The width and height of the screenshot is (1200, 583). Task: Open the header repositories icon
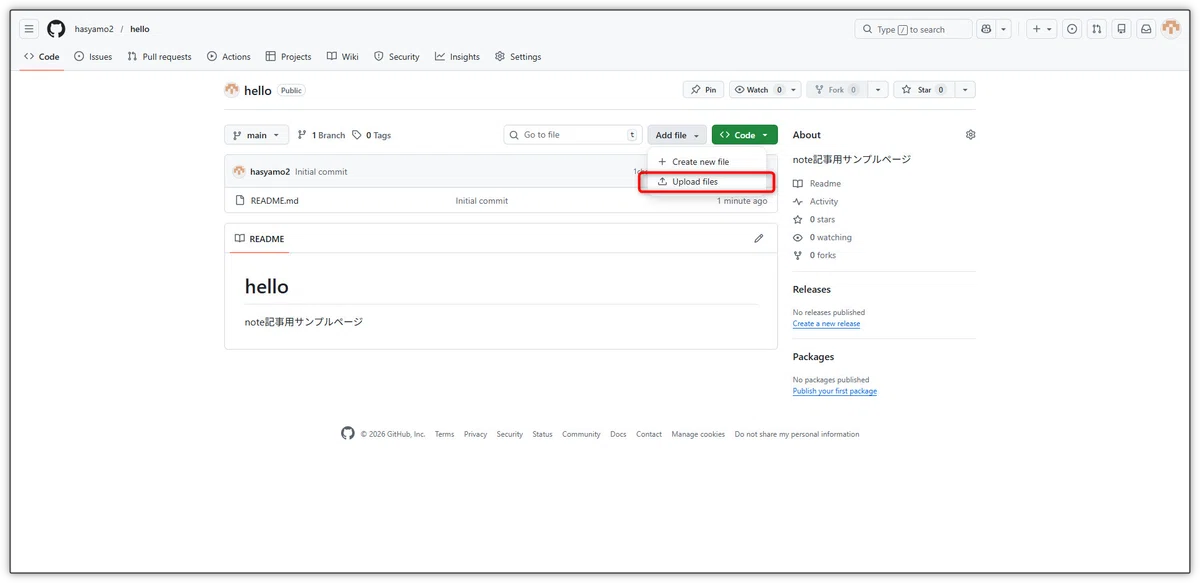point(1122,29)
